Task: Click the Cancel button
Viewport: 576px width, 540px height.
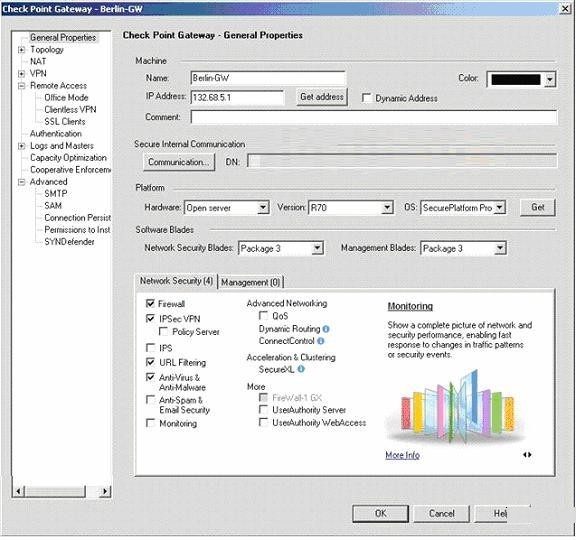Action: point(442,514)
